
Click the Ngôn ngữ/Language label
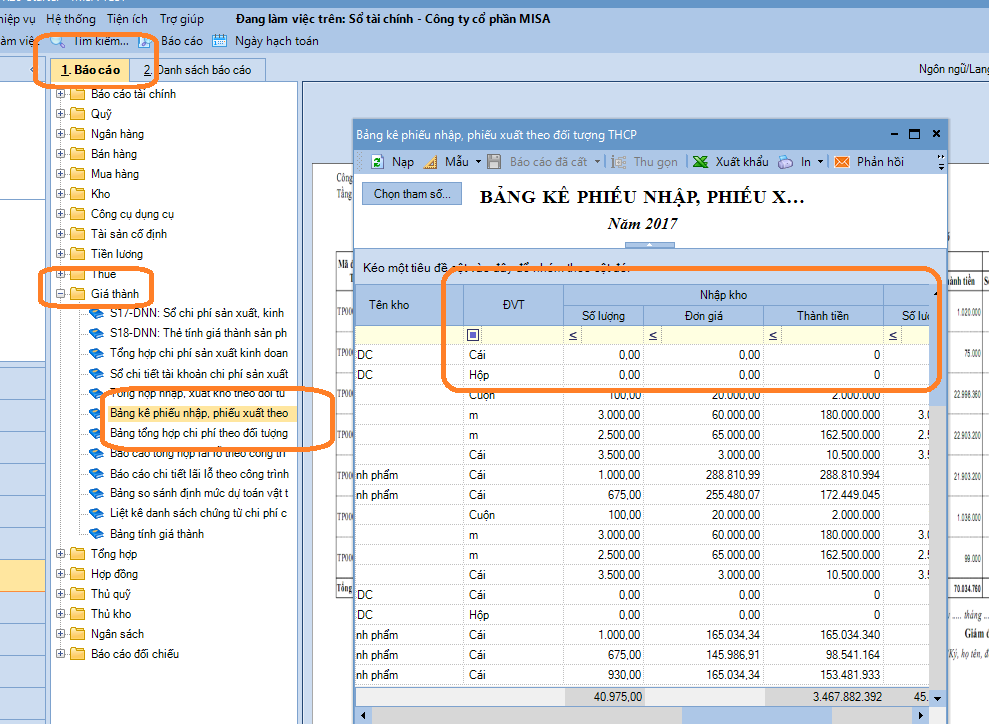click(x=954, y=69)
